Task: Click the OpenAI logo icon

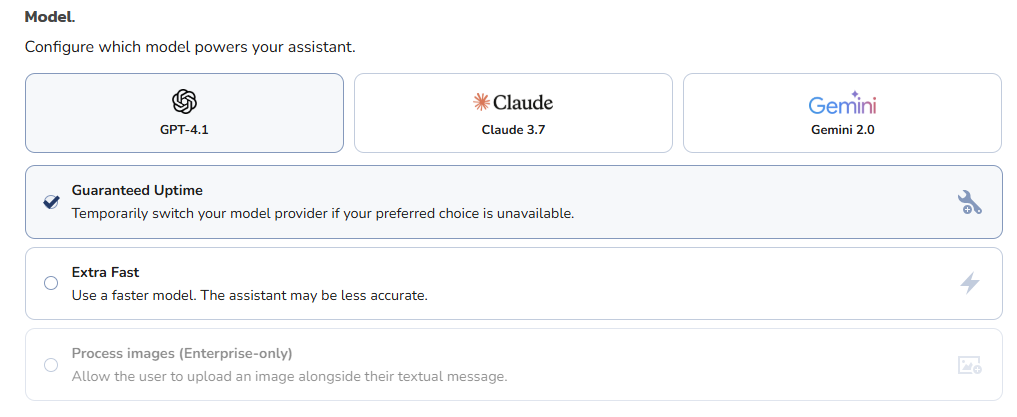Action: click(x=184, y=102)
